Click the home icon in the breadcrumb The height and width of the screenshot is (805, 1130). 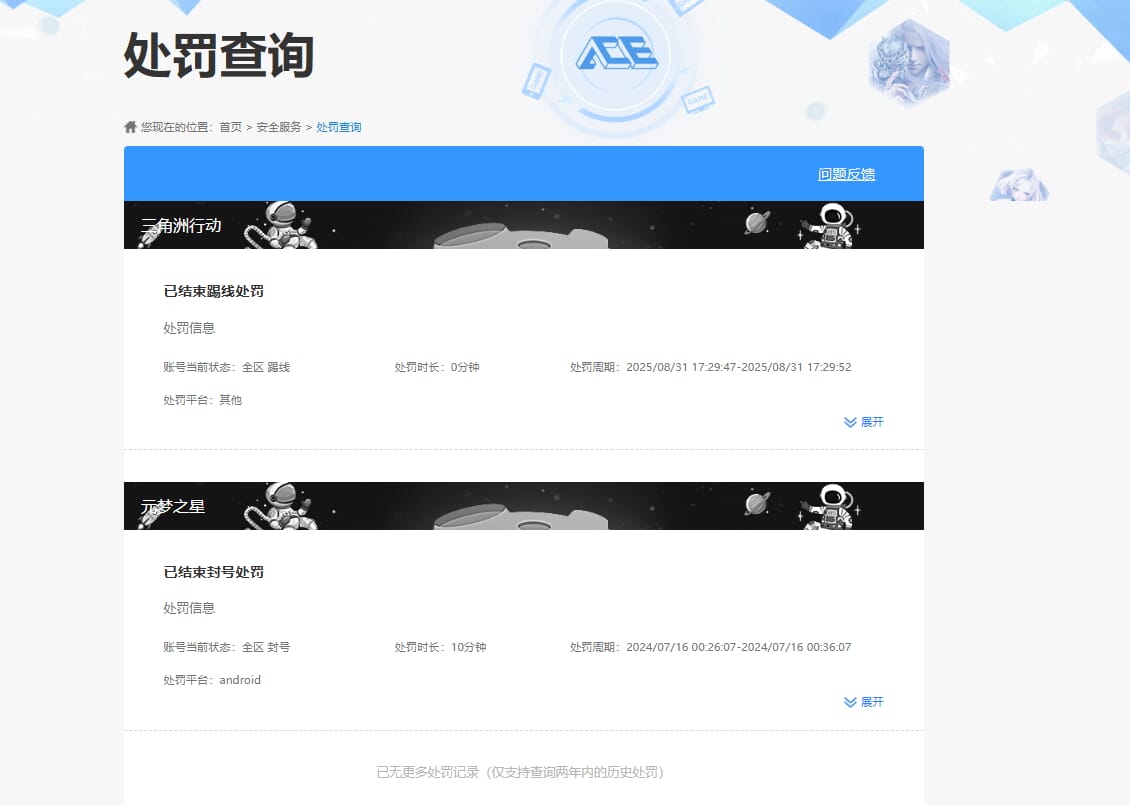click(x=129, y=126)
